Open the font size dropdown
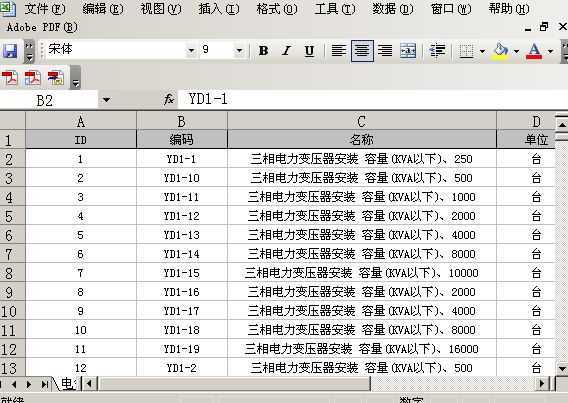Screen dimensions: 568x403 coord(239,51)
